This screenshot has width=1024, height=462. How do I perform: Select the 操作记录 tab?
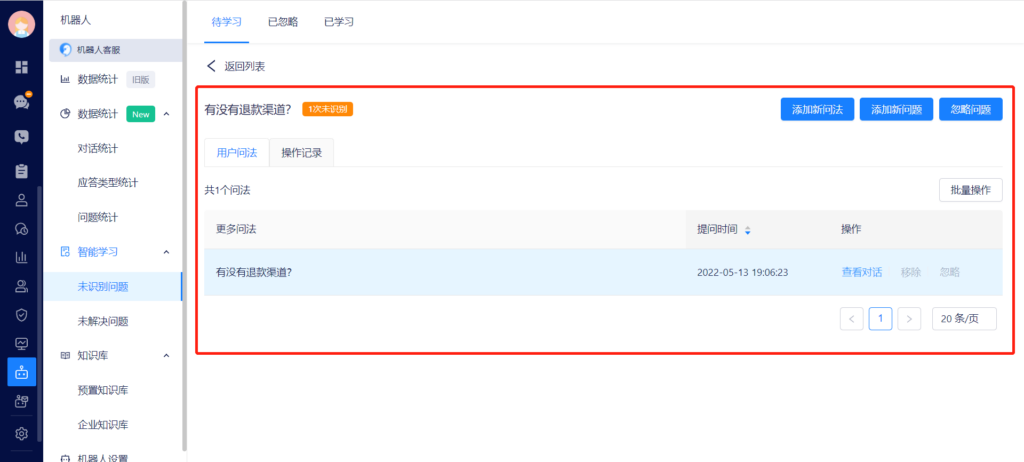[302, 153]
